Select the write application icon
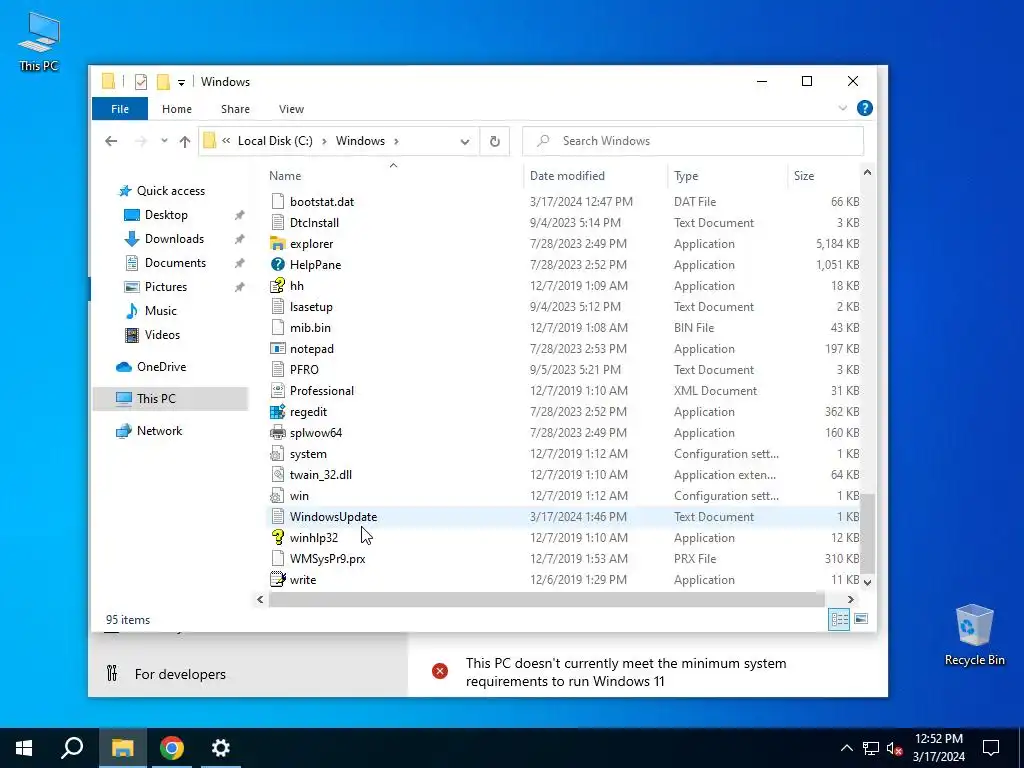This screenshot has width=1024, height=768. click(278, 579)
